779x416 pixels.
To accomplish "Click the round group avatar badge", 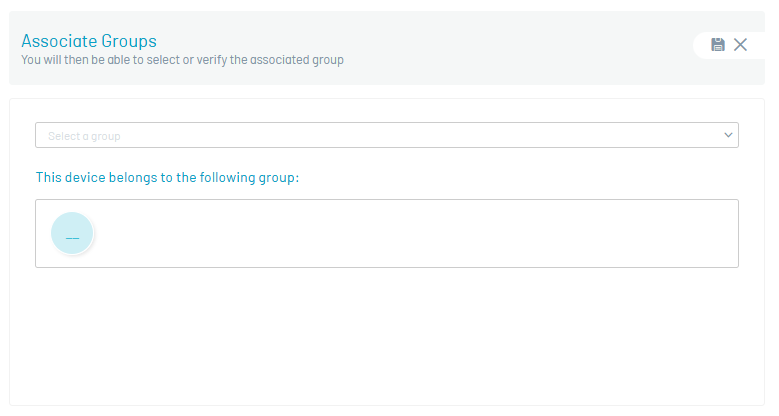I will [x=72, y=234].
